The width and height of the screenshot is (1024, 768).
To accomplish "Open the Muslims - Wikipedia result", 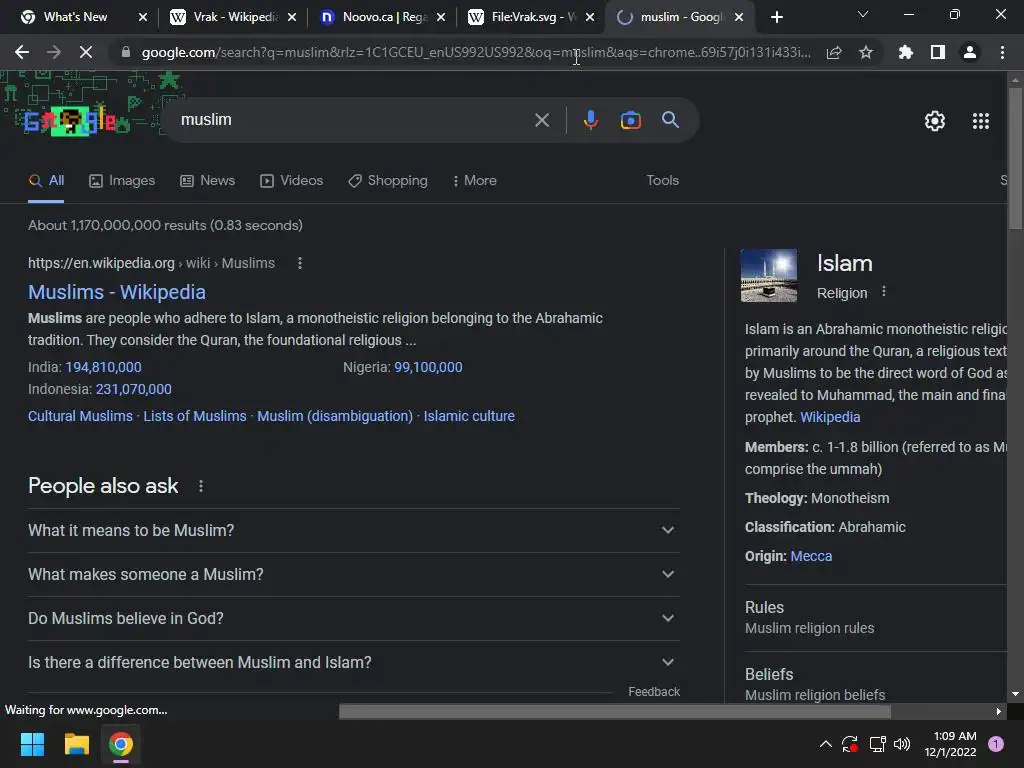I will [117, 292].
